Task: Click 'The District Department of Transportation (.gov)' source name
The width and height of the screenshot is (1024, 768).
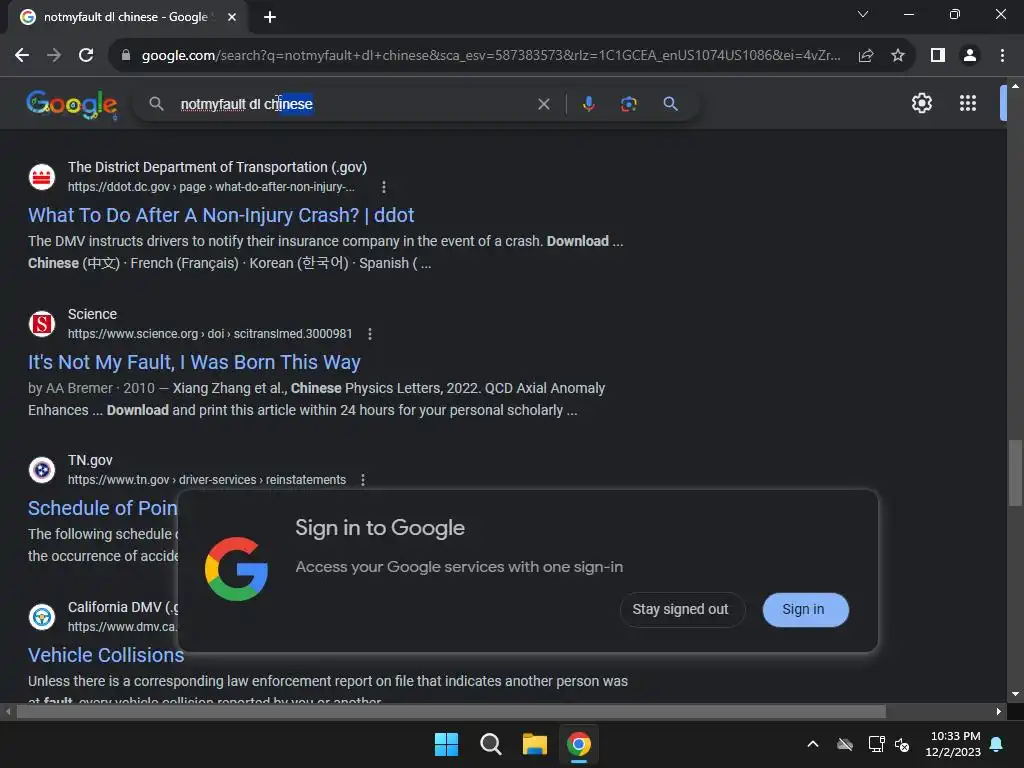Action: click(217, 167)
